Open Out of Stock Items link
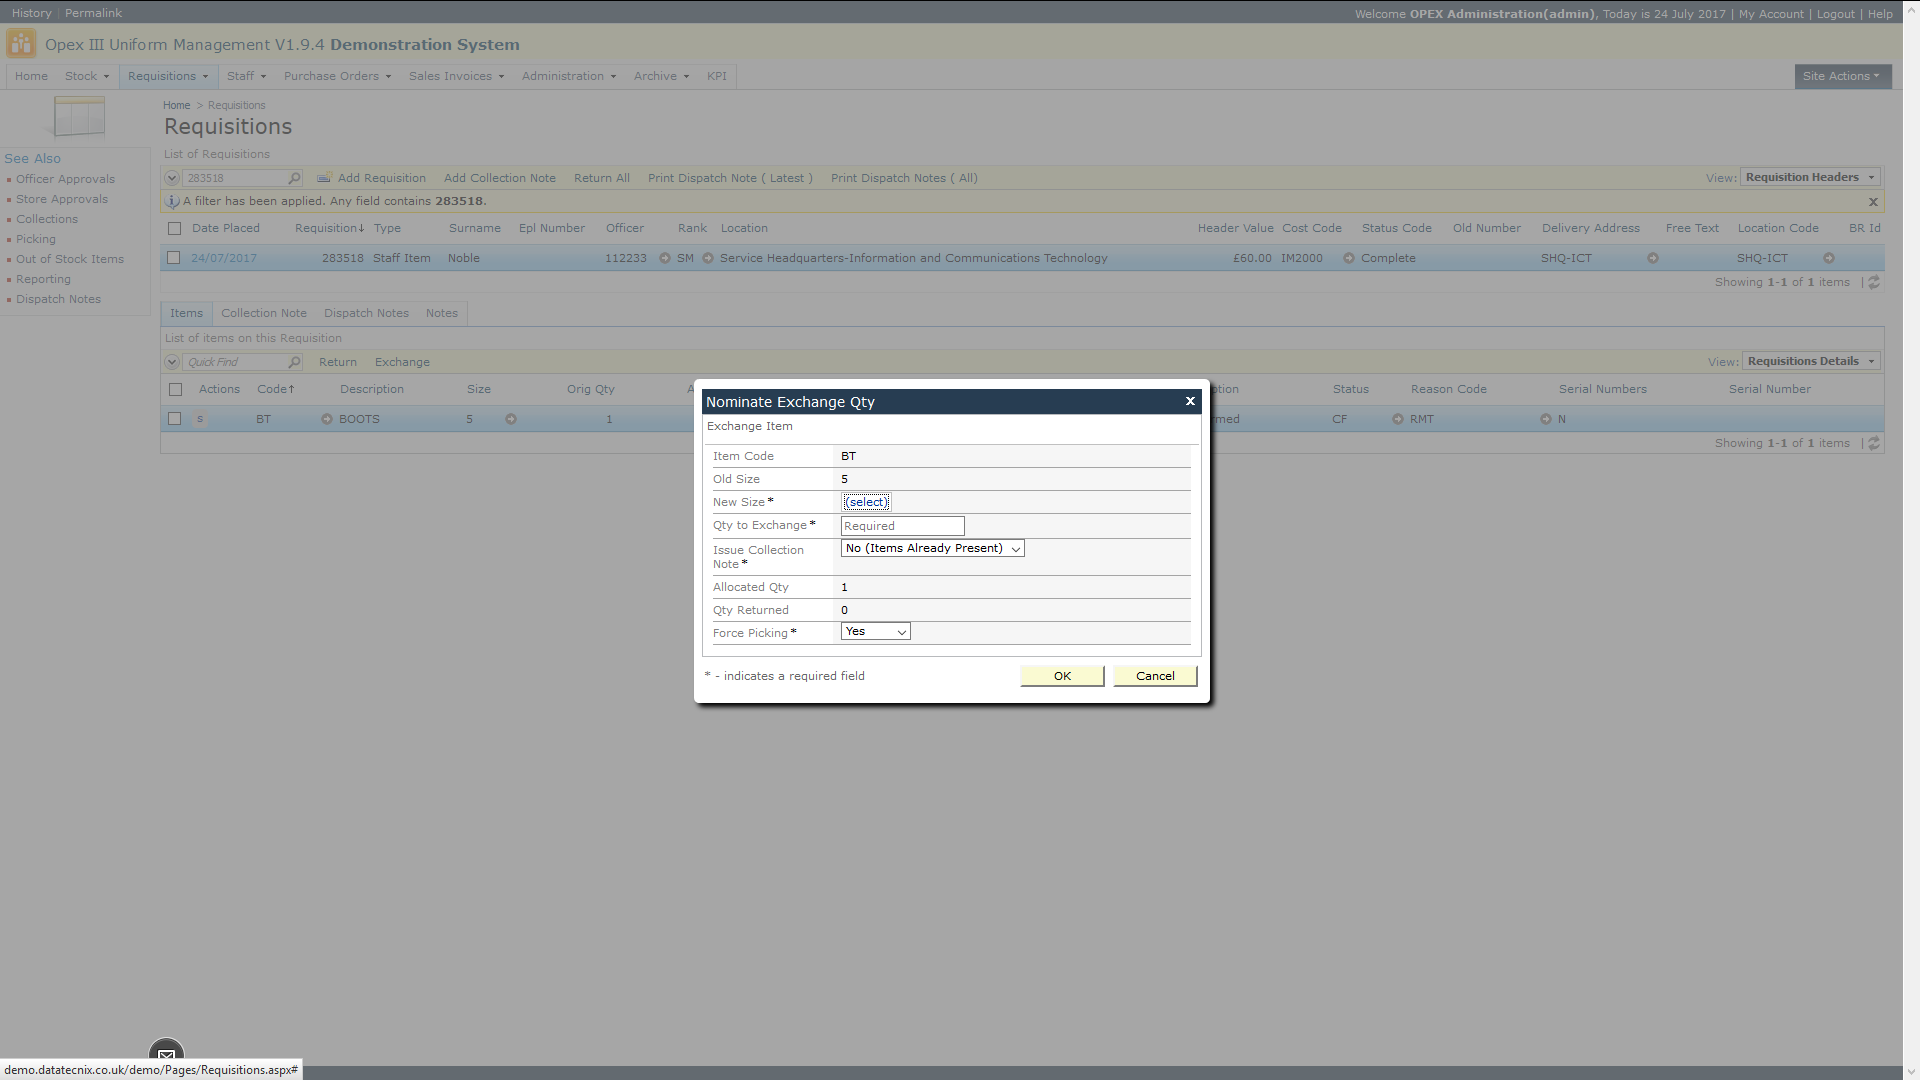This screenshot has width=1920, height=1080. point(70,259)
